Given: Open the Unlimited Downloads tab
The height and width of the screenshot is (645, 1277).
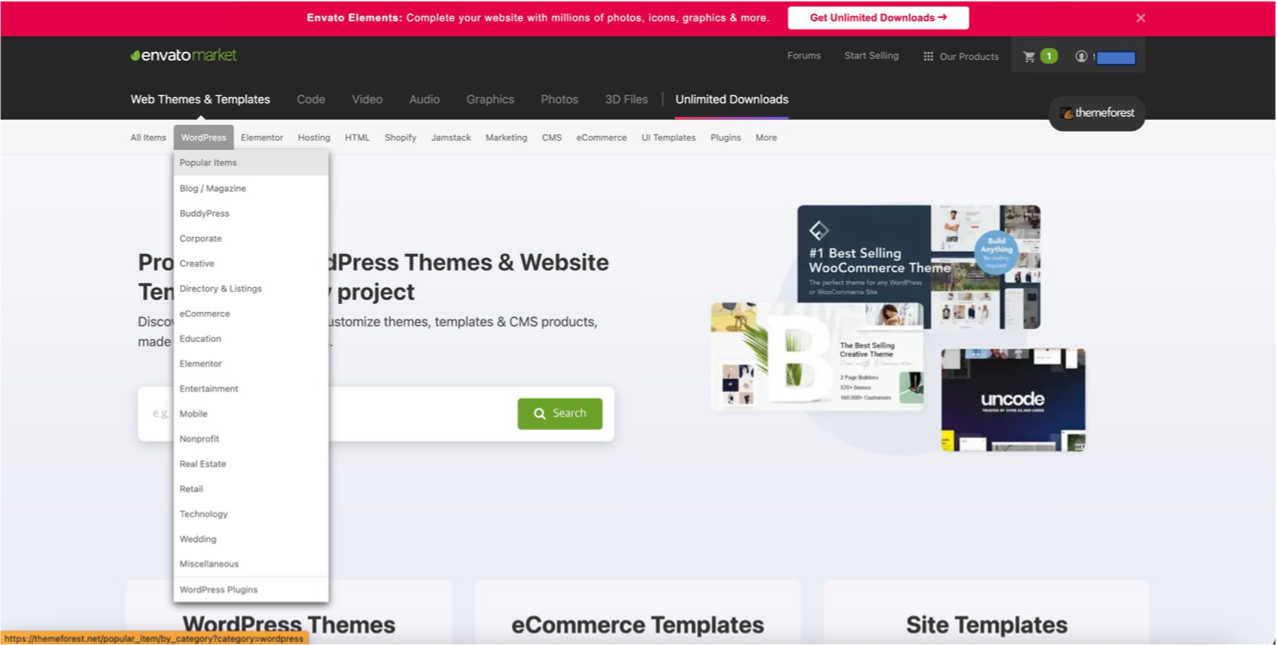Looking at the screenshot, I should 732,99.
